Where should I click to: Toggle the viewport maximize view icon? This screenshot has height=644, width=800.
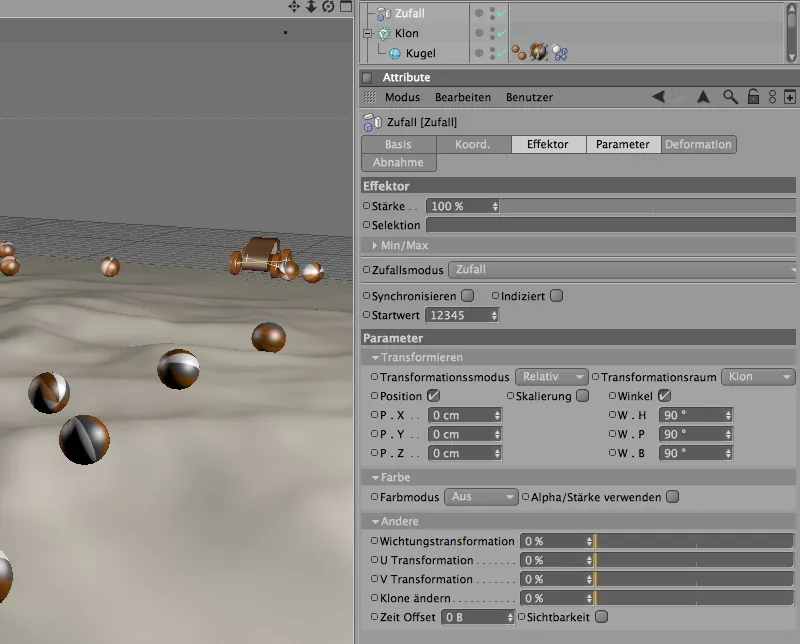click(x=344, y=7)
